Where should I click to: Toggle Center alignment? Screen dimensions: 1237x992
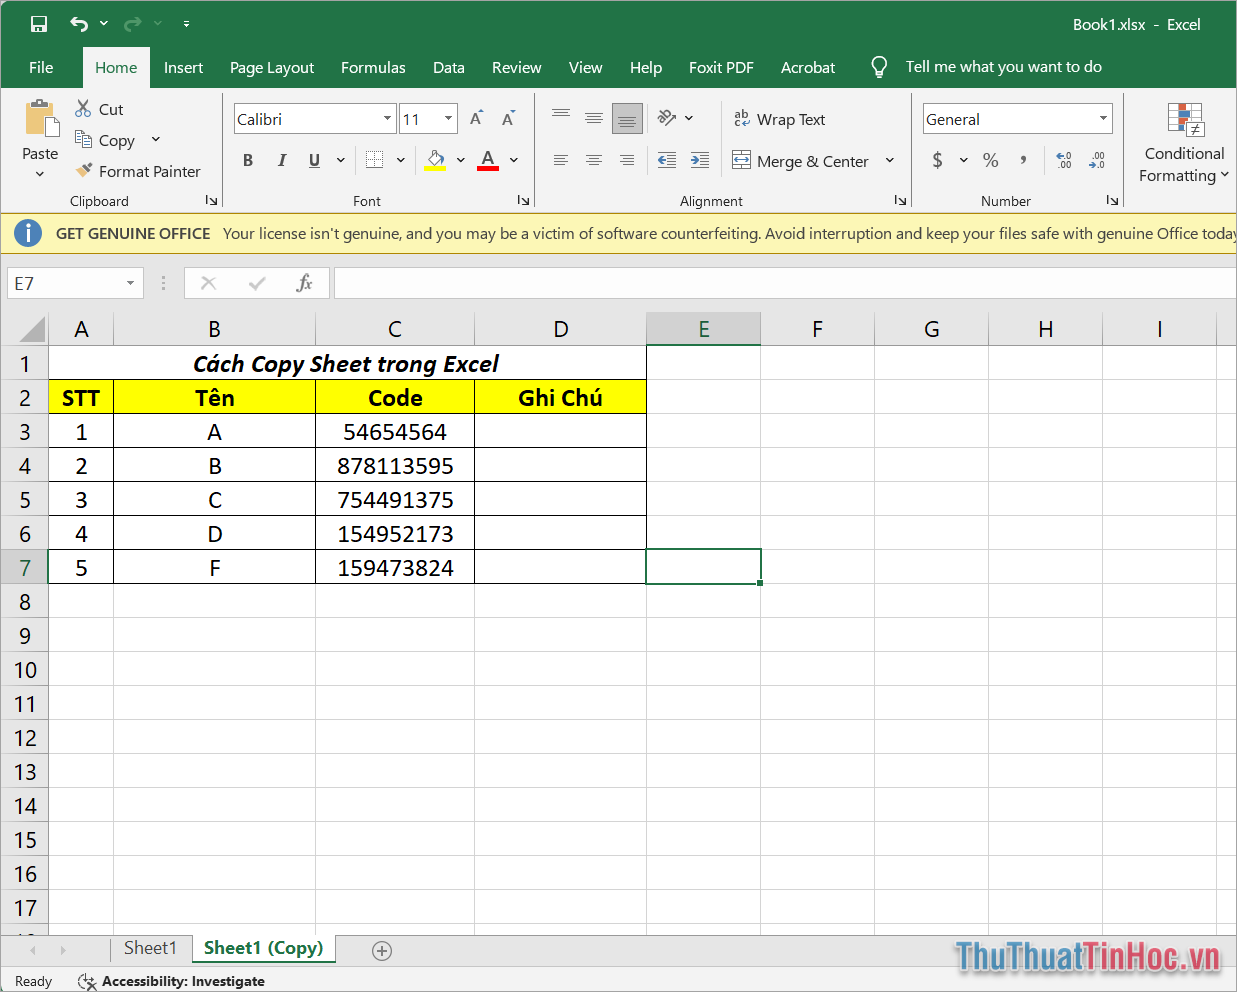(594, 160)
